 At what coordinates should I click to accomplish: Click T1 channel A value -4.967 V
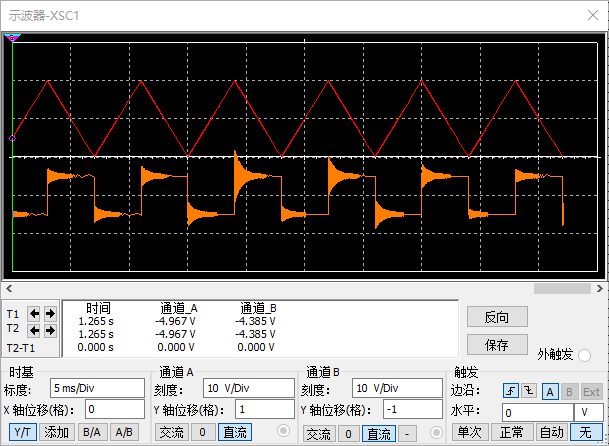[x=175, y=321]
